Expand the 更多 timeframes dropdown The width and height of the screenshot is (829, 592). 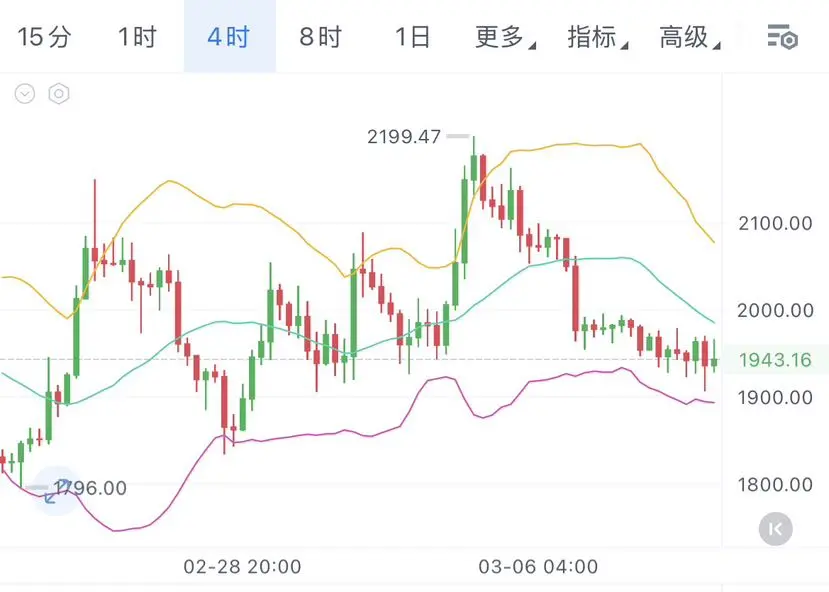pos(503,38)
